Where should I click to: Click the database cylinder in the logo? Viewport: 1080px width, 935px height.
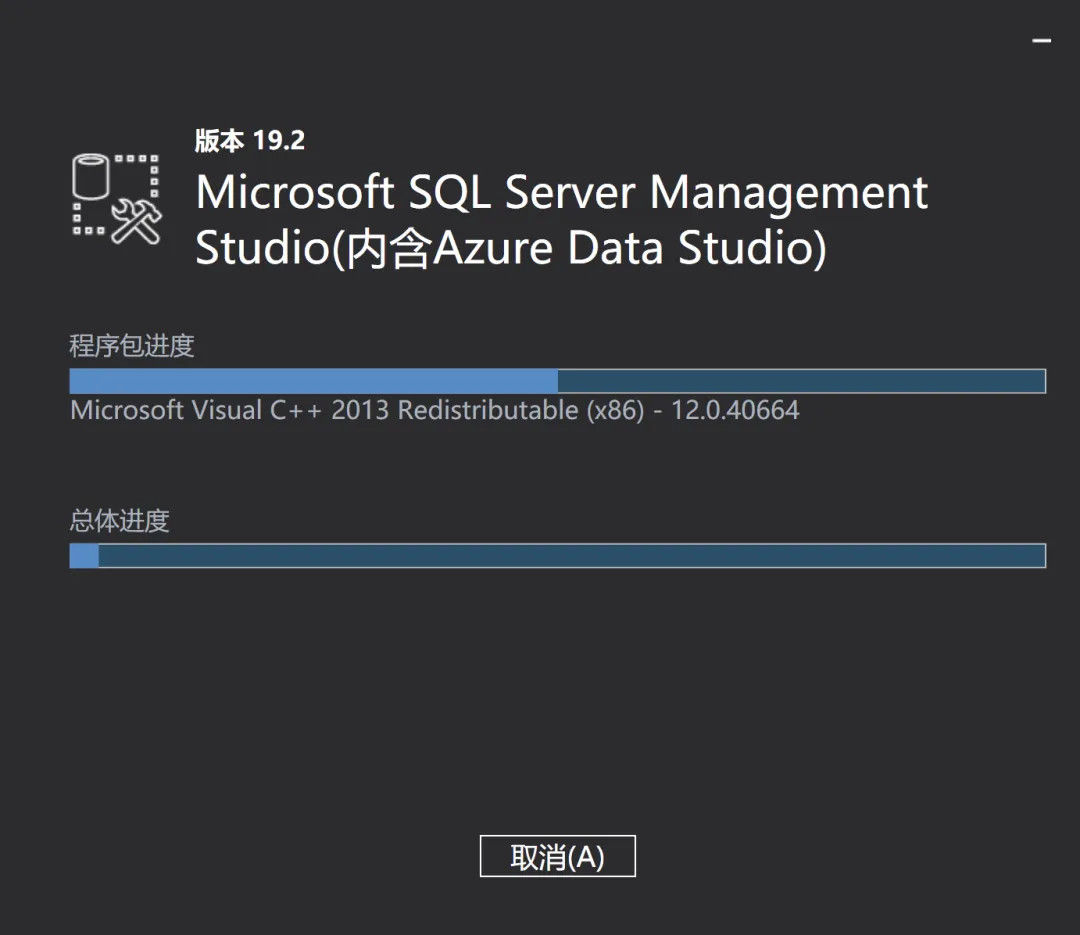tap(91, 176)
